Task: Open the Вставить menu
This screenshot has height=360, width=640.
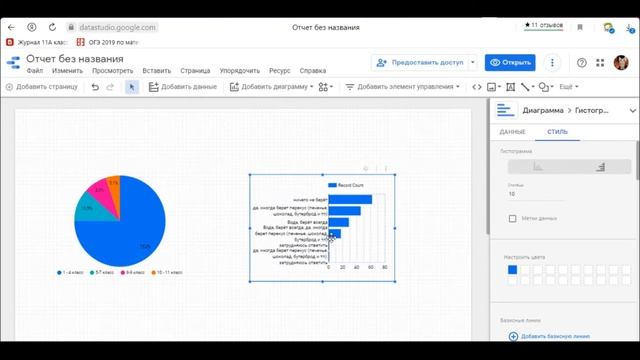Action: [157, 71]
